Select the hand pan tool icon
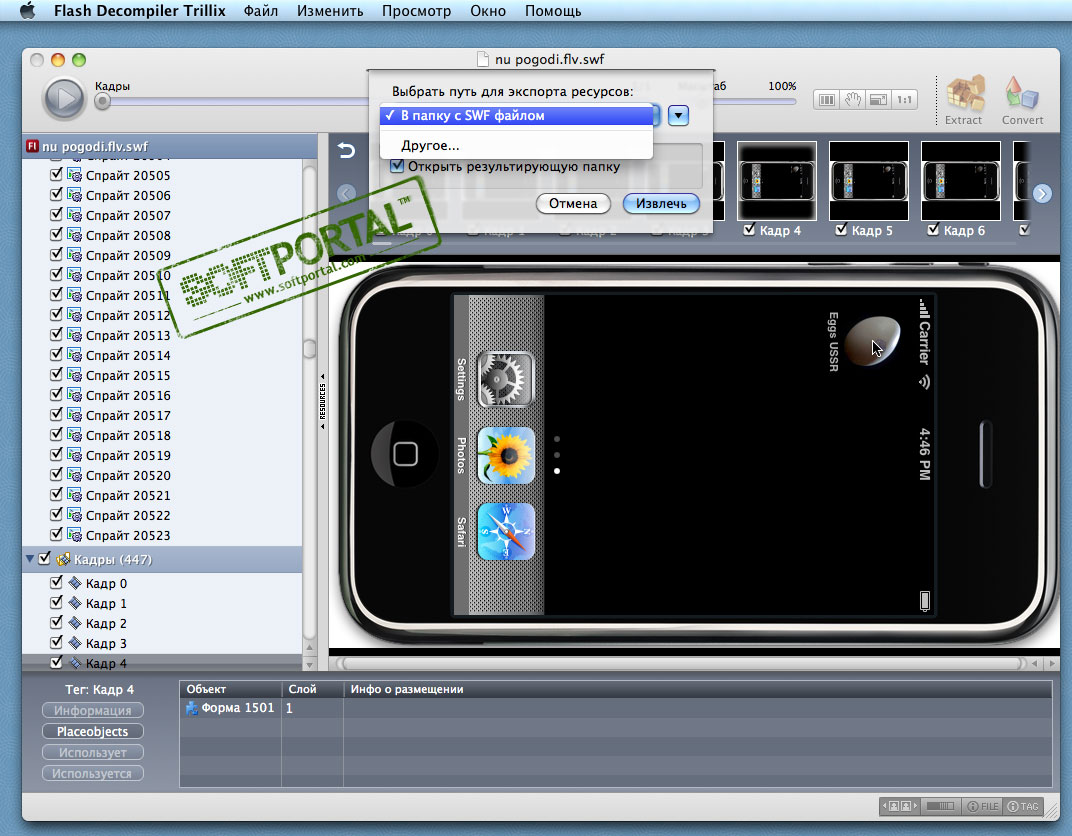This screenshot has width=1072, height=836. click(x=853, y=100)
